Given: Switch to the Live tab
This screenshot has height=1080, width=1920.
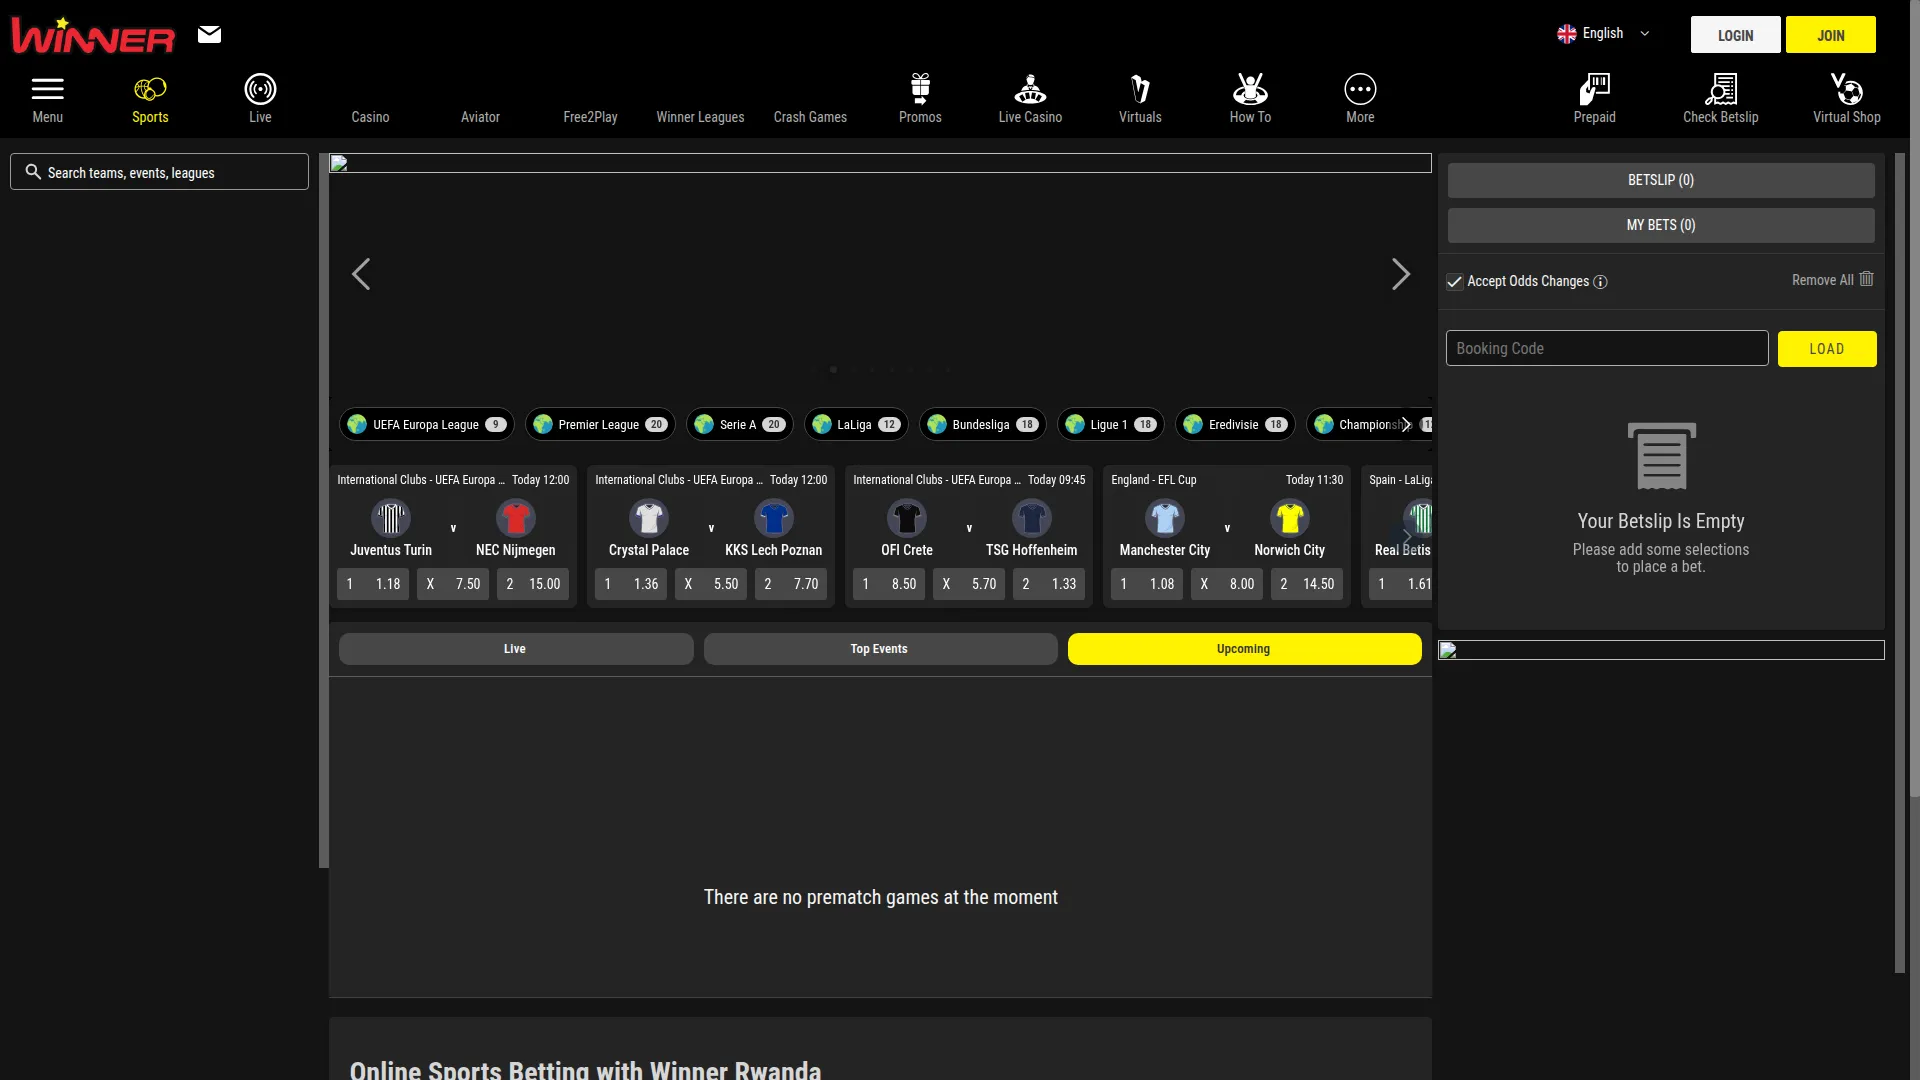Looking at the screenshot, I should pos(516,649).
